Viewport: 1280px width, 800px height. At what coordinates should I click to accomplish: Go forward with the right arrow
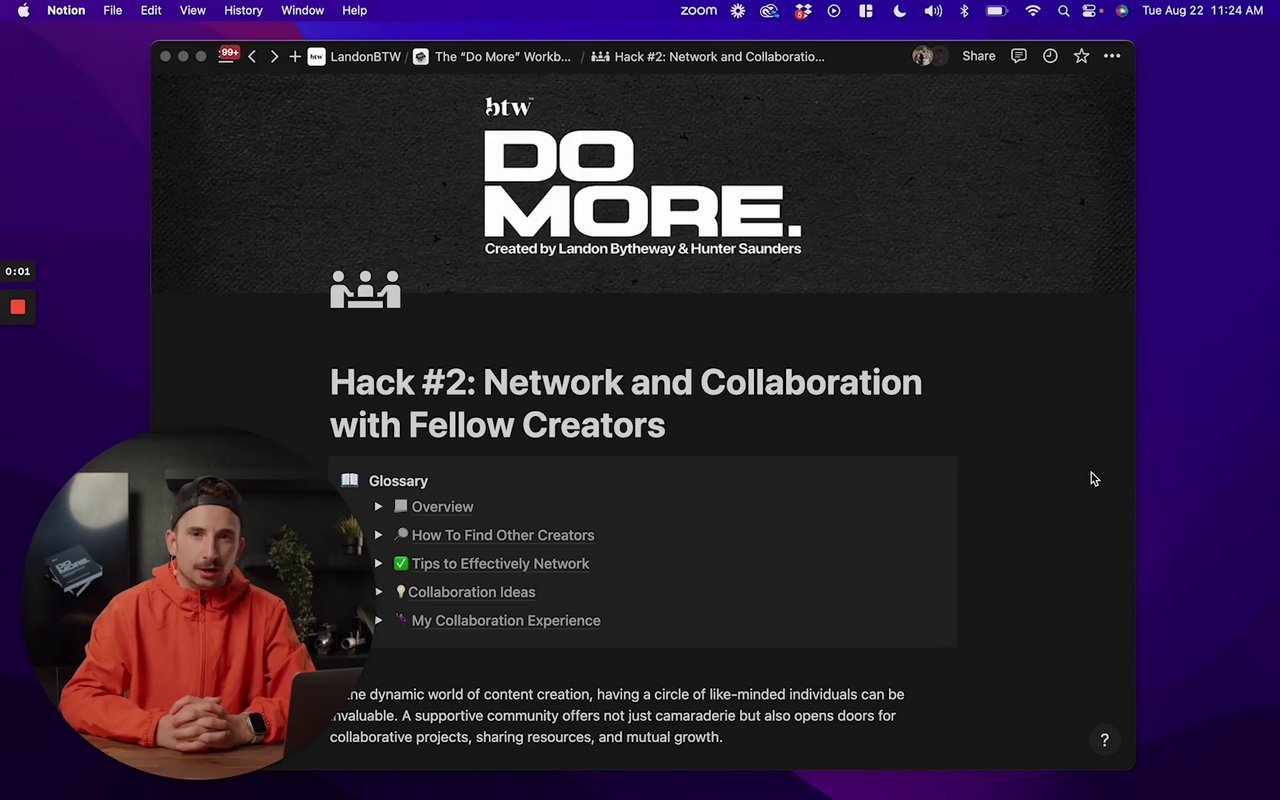click(x=274, y=57)
